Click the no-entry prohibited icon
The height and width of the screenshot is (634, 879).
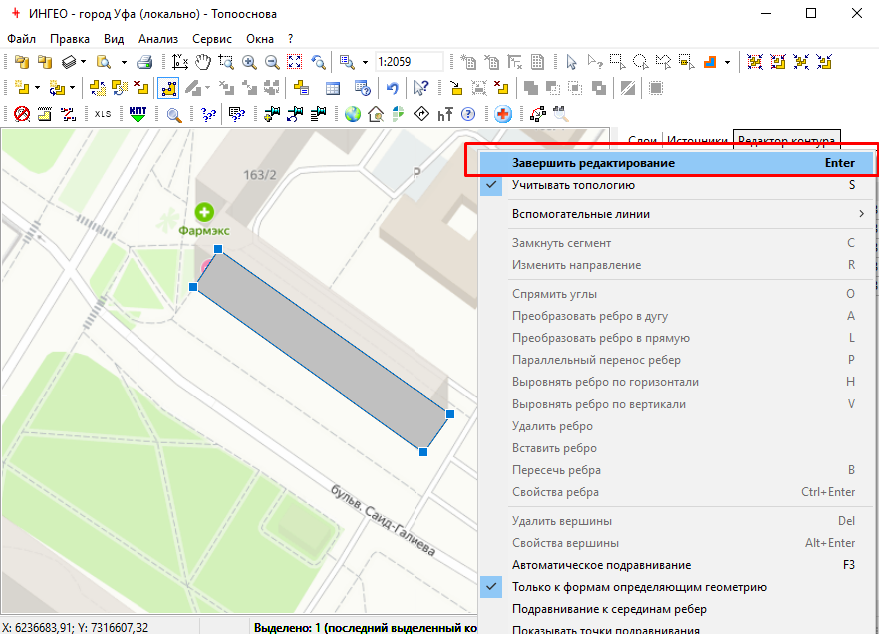pyautogui.click(x=22, y=114)
